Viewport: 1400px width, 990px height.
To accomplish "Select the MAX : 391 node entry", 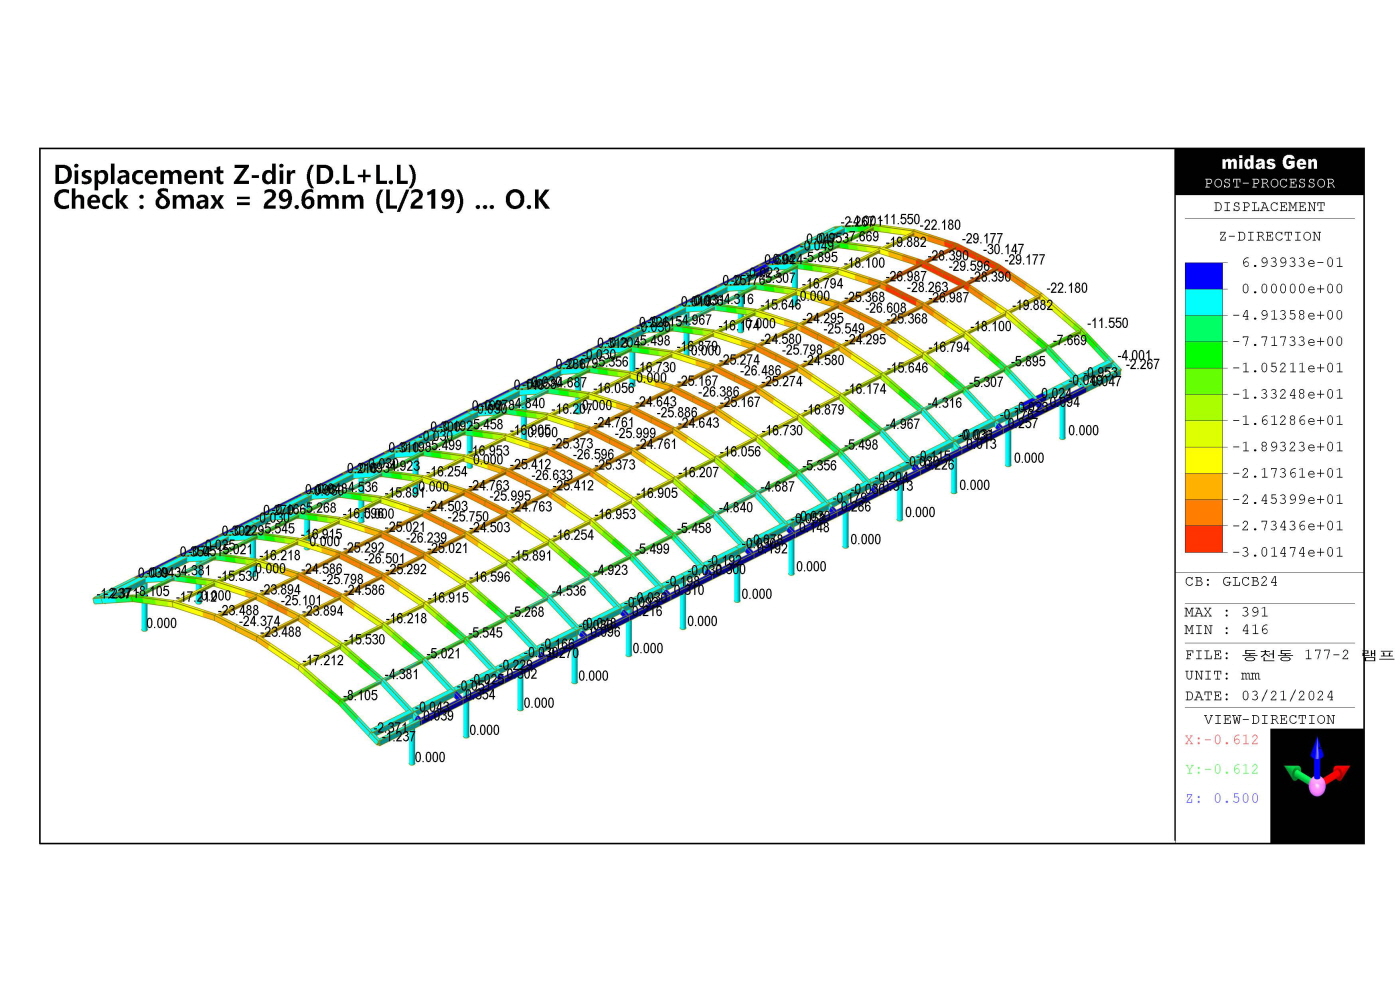I will 1226,612.
